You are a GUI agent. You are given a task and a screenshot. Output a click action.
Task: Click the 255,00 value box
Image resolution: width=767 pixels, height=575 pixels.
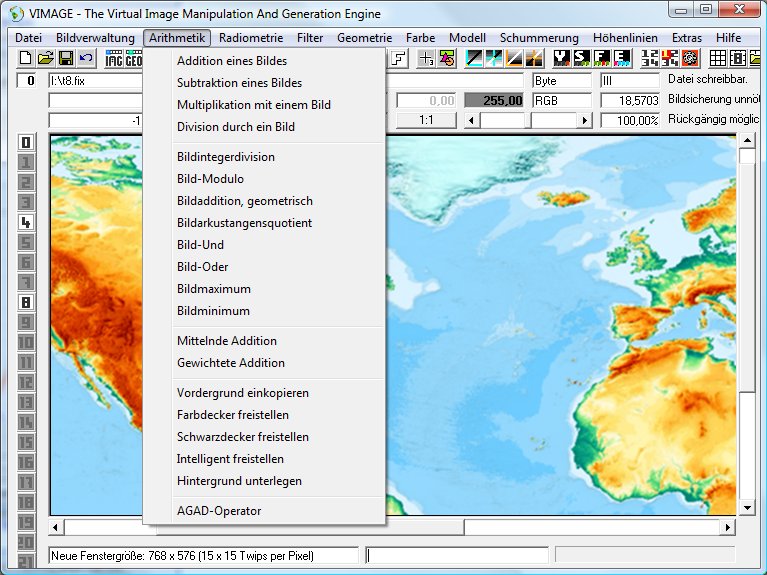click(494, 101)
